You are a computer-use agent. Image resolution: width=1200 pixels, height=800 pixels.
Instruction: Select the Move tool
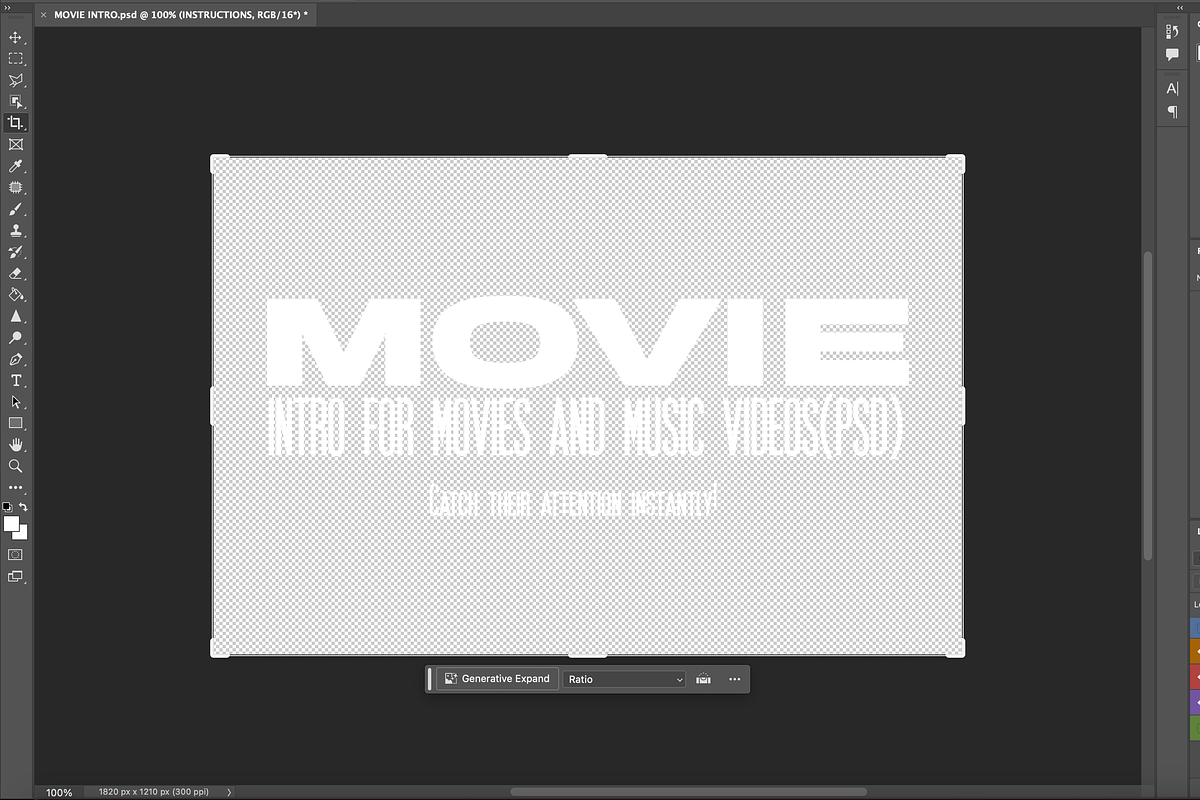point(16,37)
